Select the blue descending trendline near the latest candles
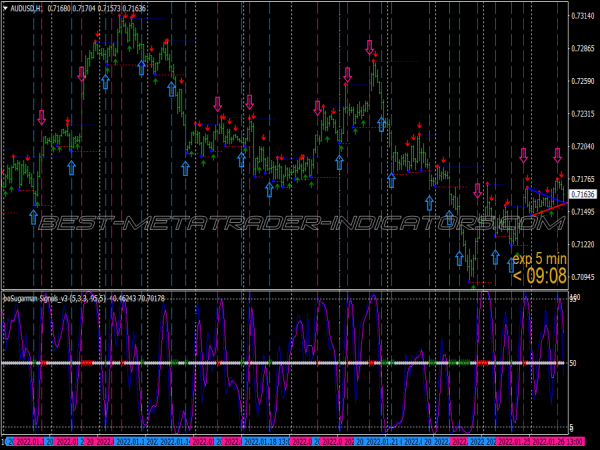Image resolution: width=600 pixels, height=450 pixels. pyautogui.click(x=546, y=196)
